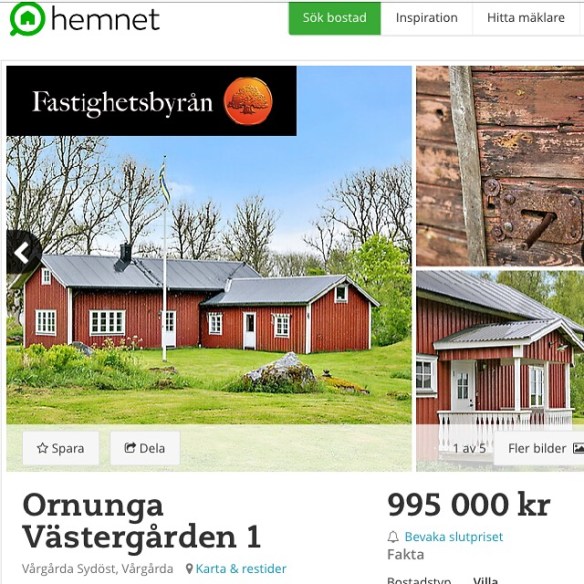This screenshot has height=584, width=584.
Task: Click the Fastighetsbyrån orange tree logo
Action: click(248, 101)
